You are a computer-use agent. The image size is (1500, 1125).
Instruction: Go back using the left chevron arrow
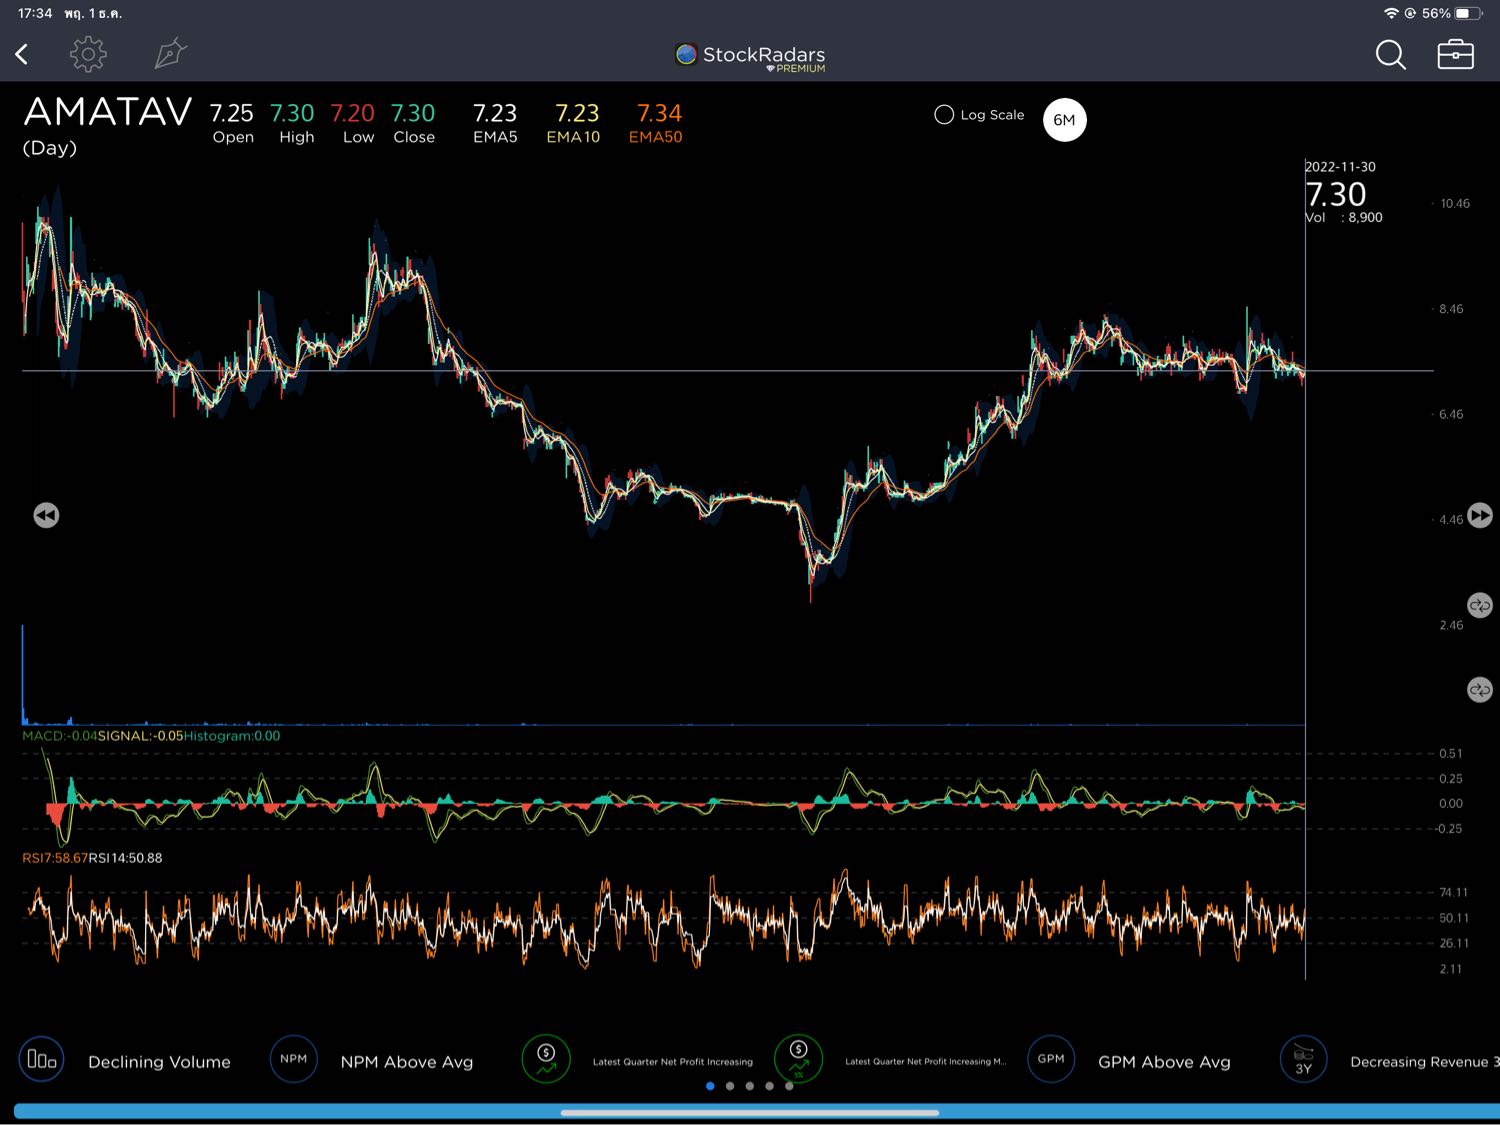22,54
